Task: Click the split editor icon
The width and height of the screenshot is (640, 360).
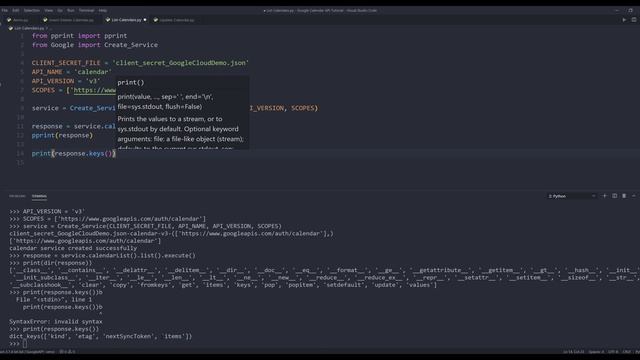Action: pyautogui.click(x=633, y=20)
